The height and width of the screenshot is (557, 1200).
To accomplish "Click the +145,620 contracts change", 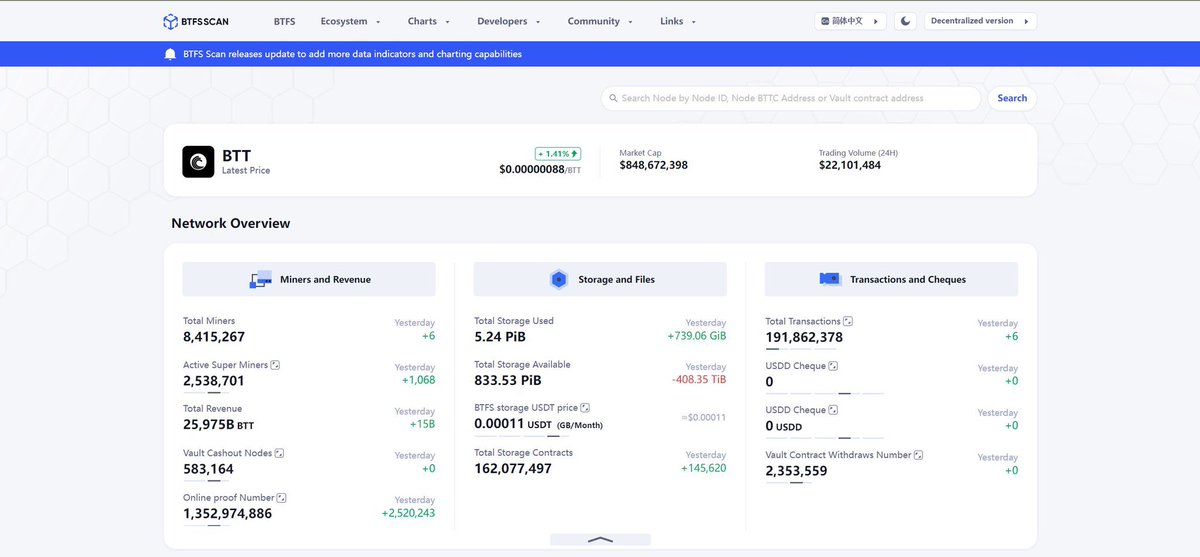I will [704, 468].
